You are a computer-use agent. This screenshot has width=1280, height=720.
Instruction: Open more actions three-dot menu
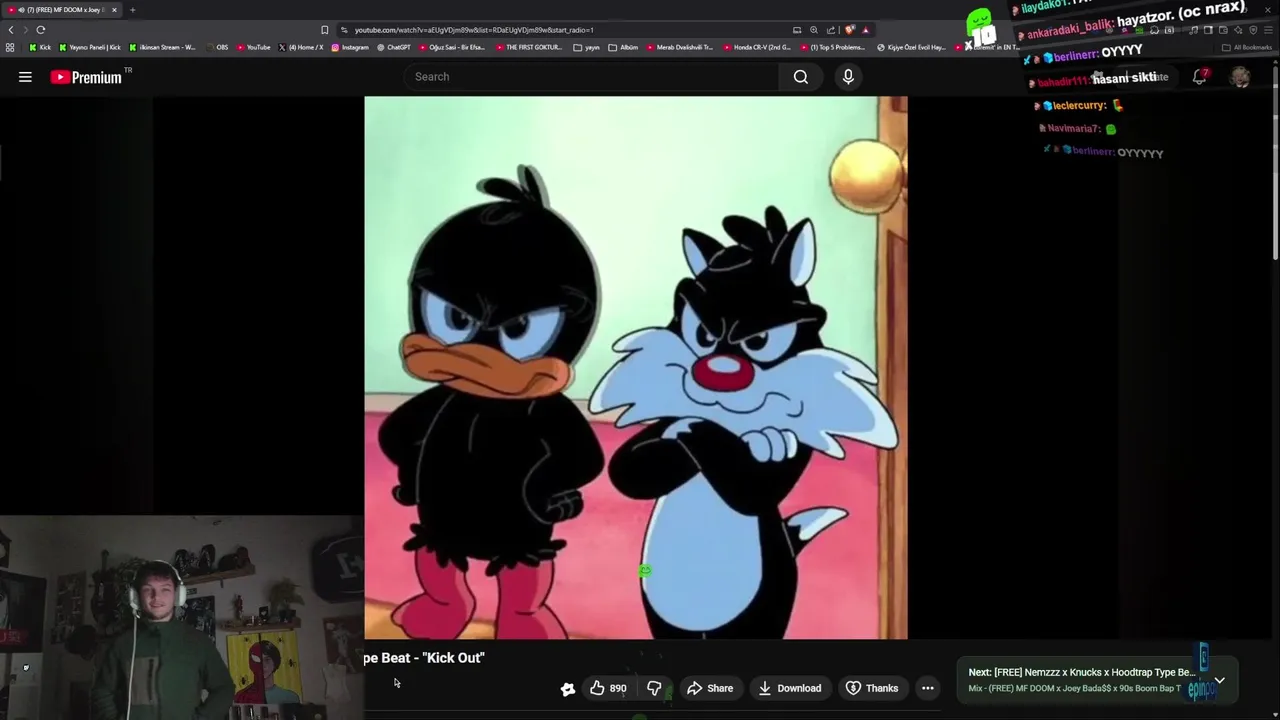pyautogui.click(x=928, y=688)
